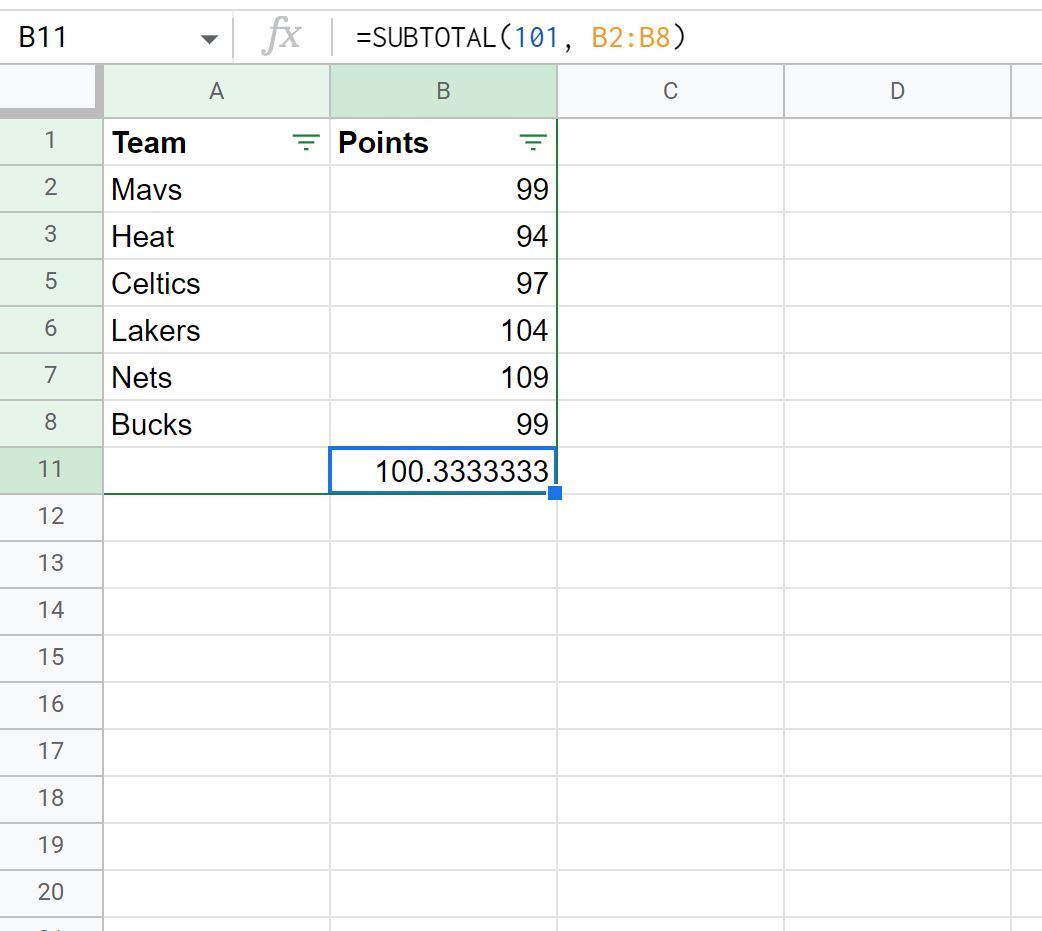Select row 12 header
1042x931 pixels.
click(51, 518)
